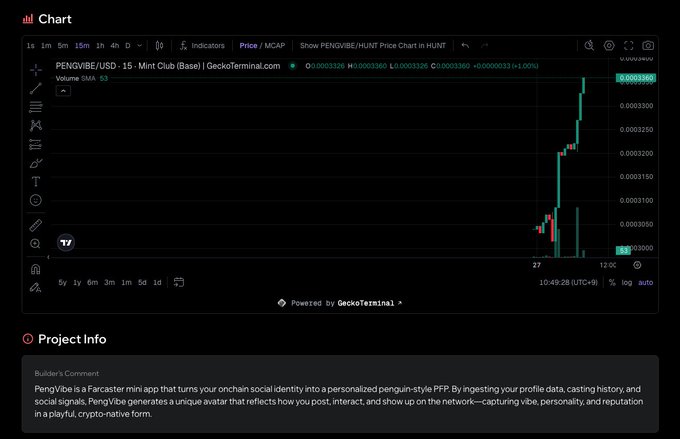Open the timezone menu showing UTC+9
Image resolution: width=680 pixels, height=439 pixels.
tap(568, 282)
